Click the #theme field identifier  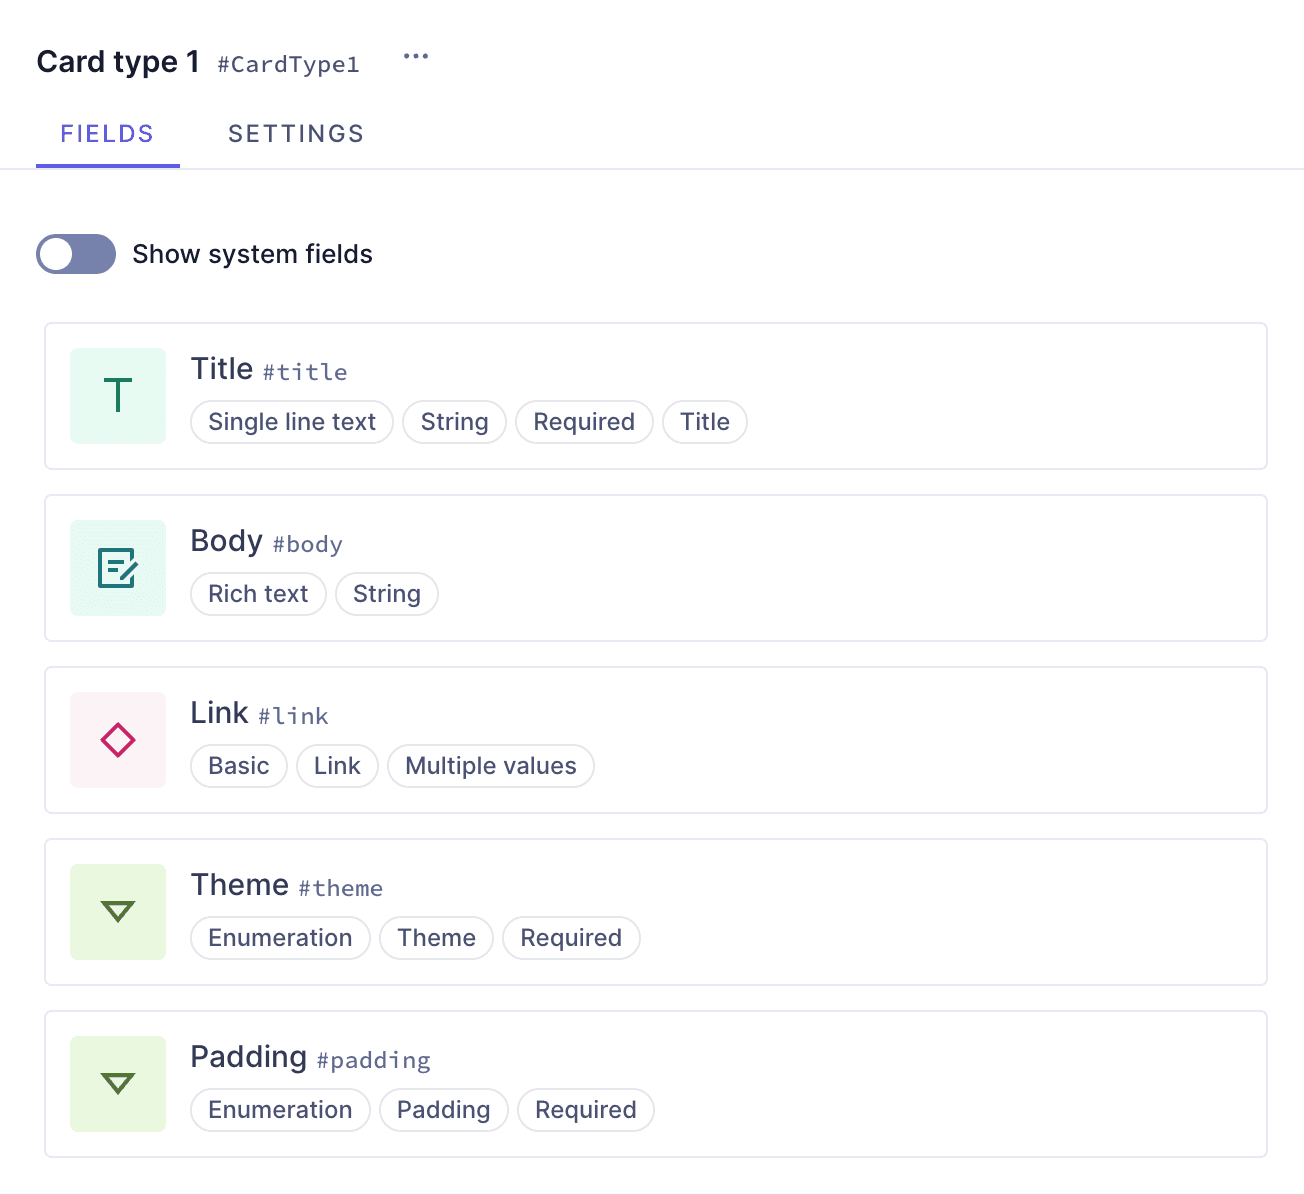pos(340,888)
